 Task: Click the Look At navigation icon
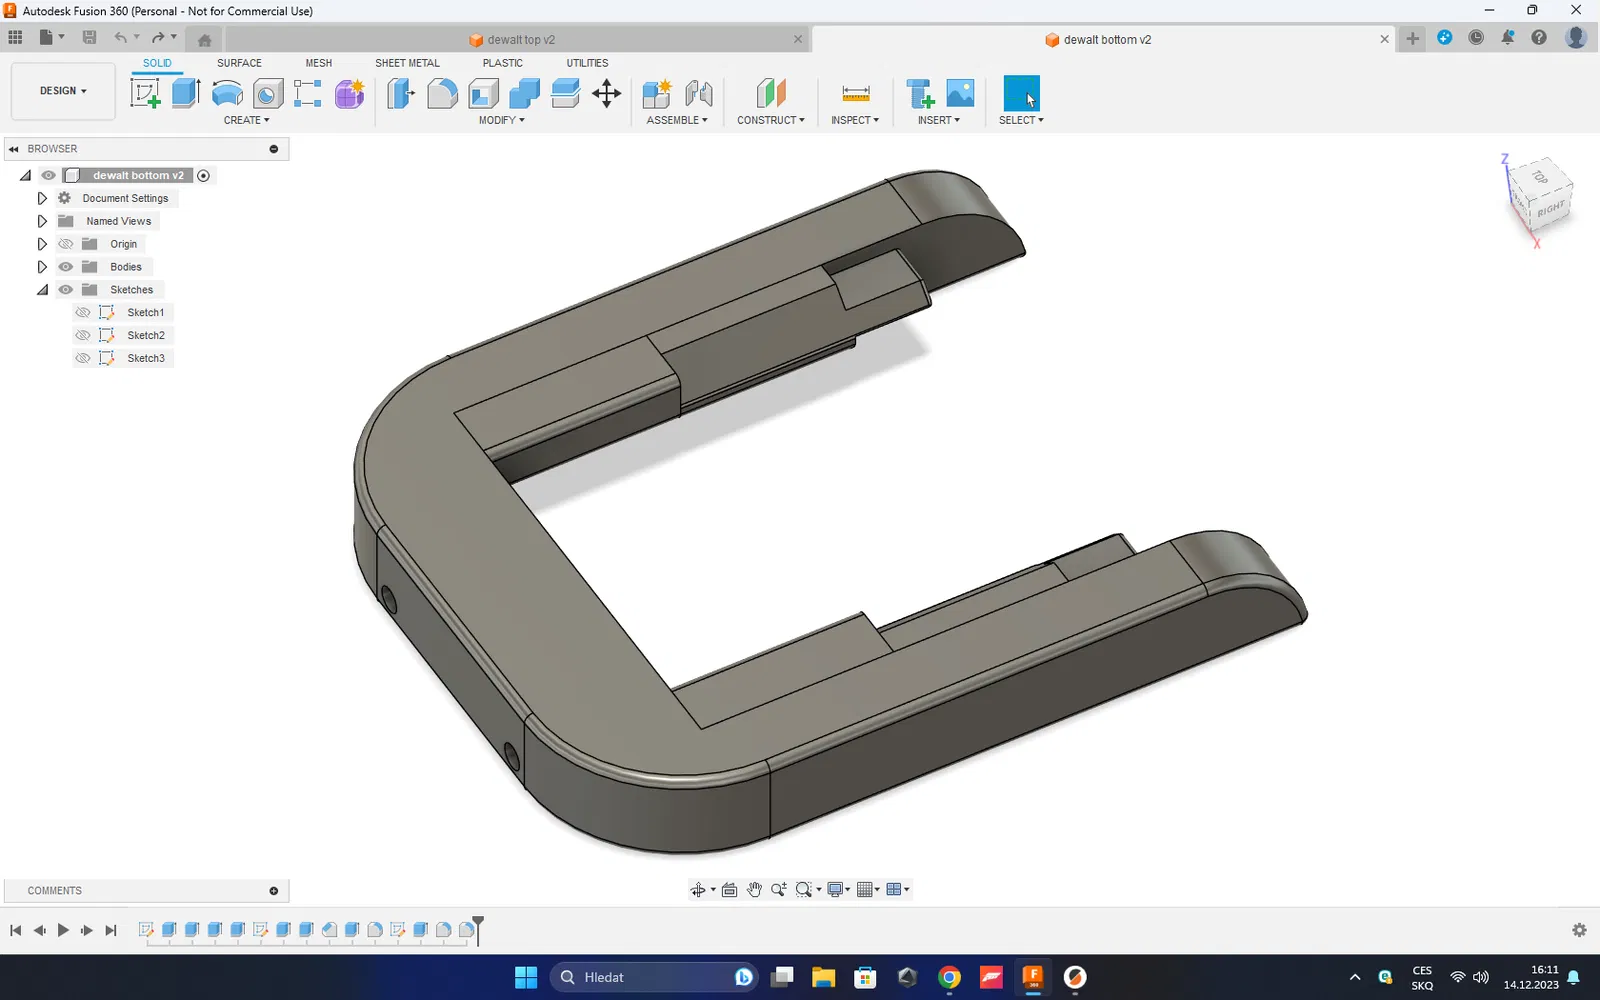coord(730,890)
